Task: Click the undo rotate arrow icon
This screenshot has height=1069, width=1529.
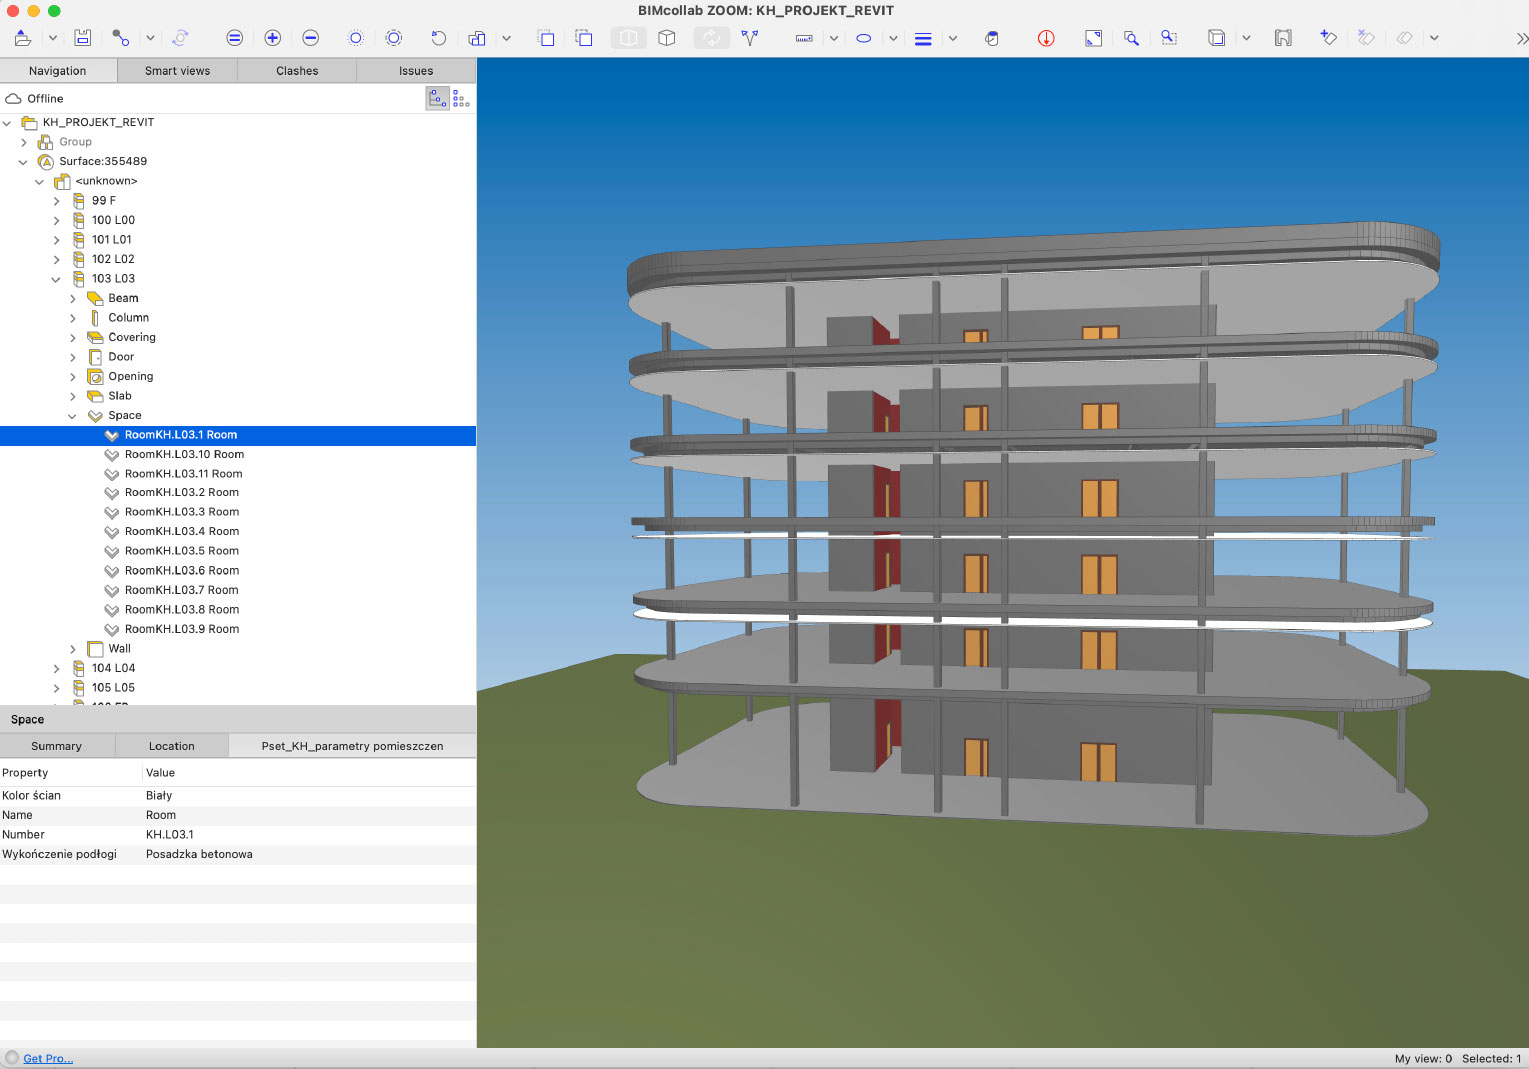Action: tap(438, 38)
